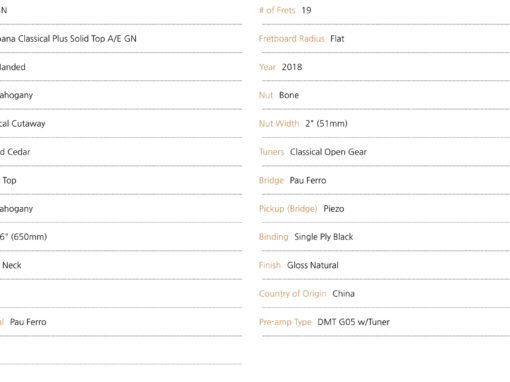Select the Fretboard Radius Flat row
The height and width of the screenshot is (382, 510).
(384, 39)
